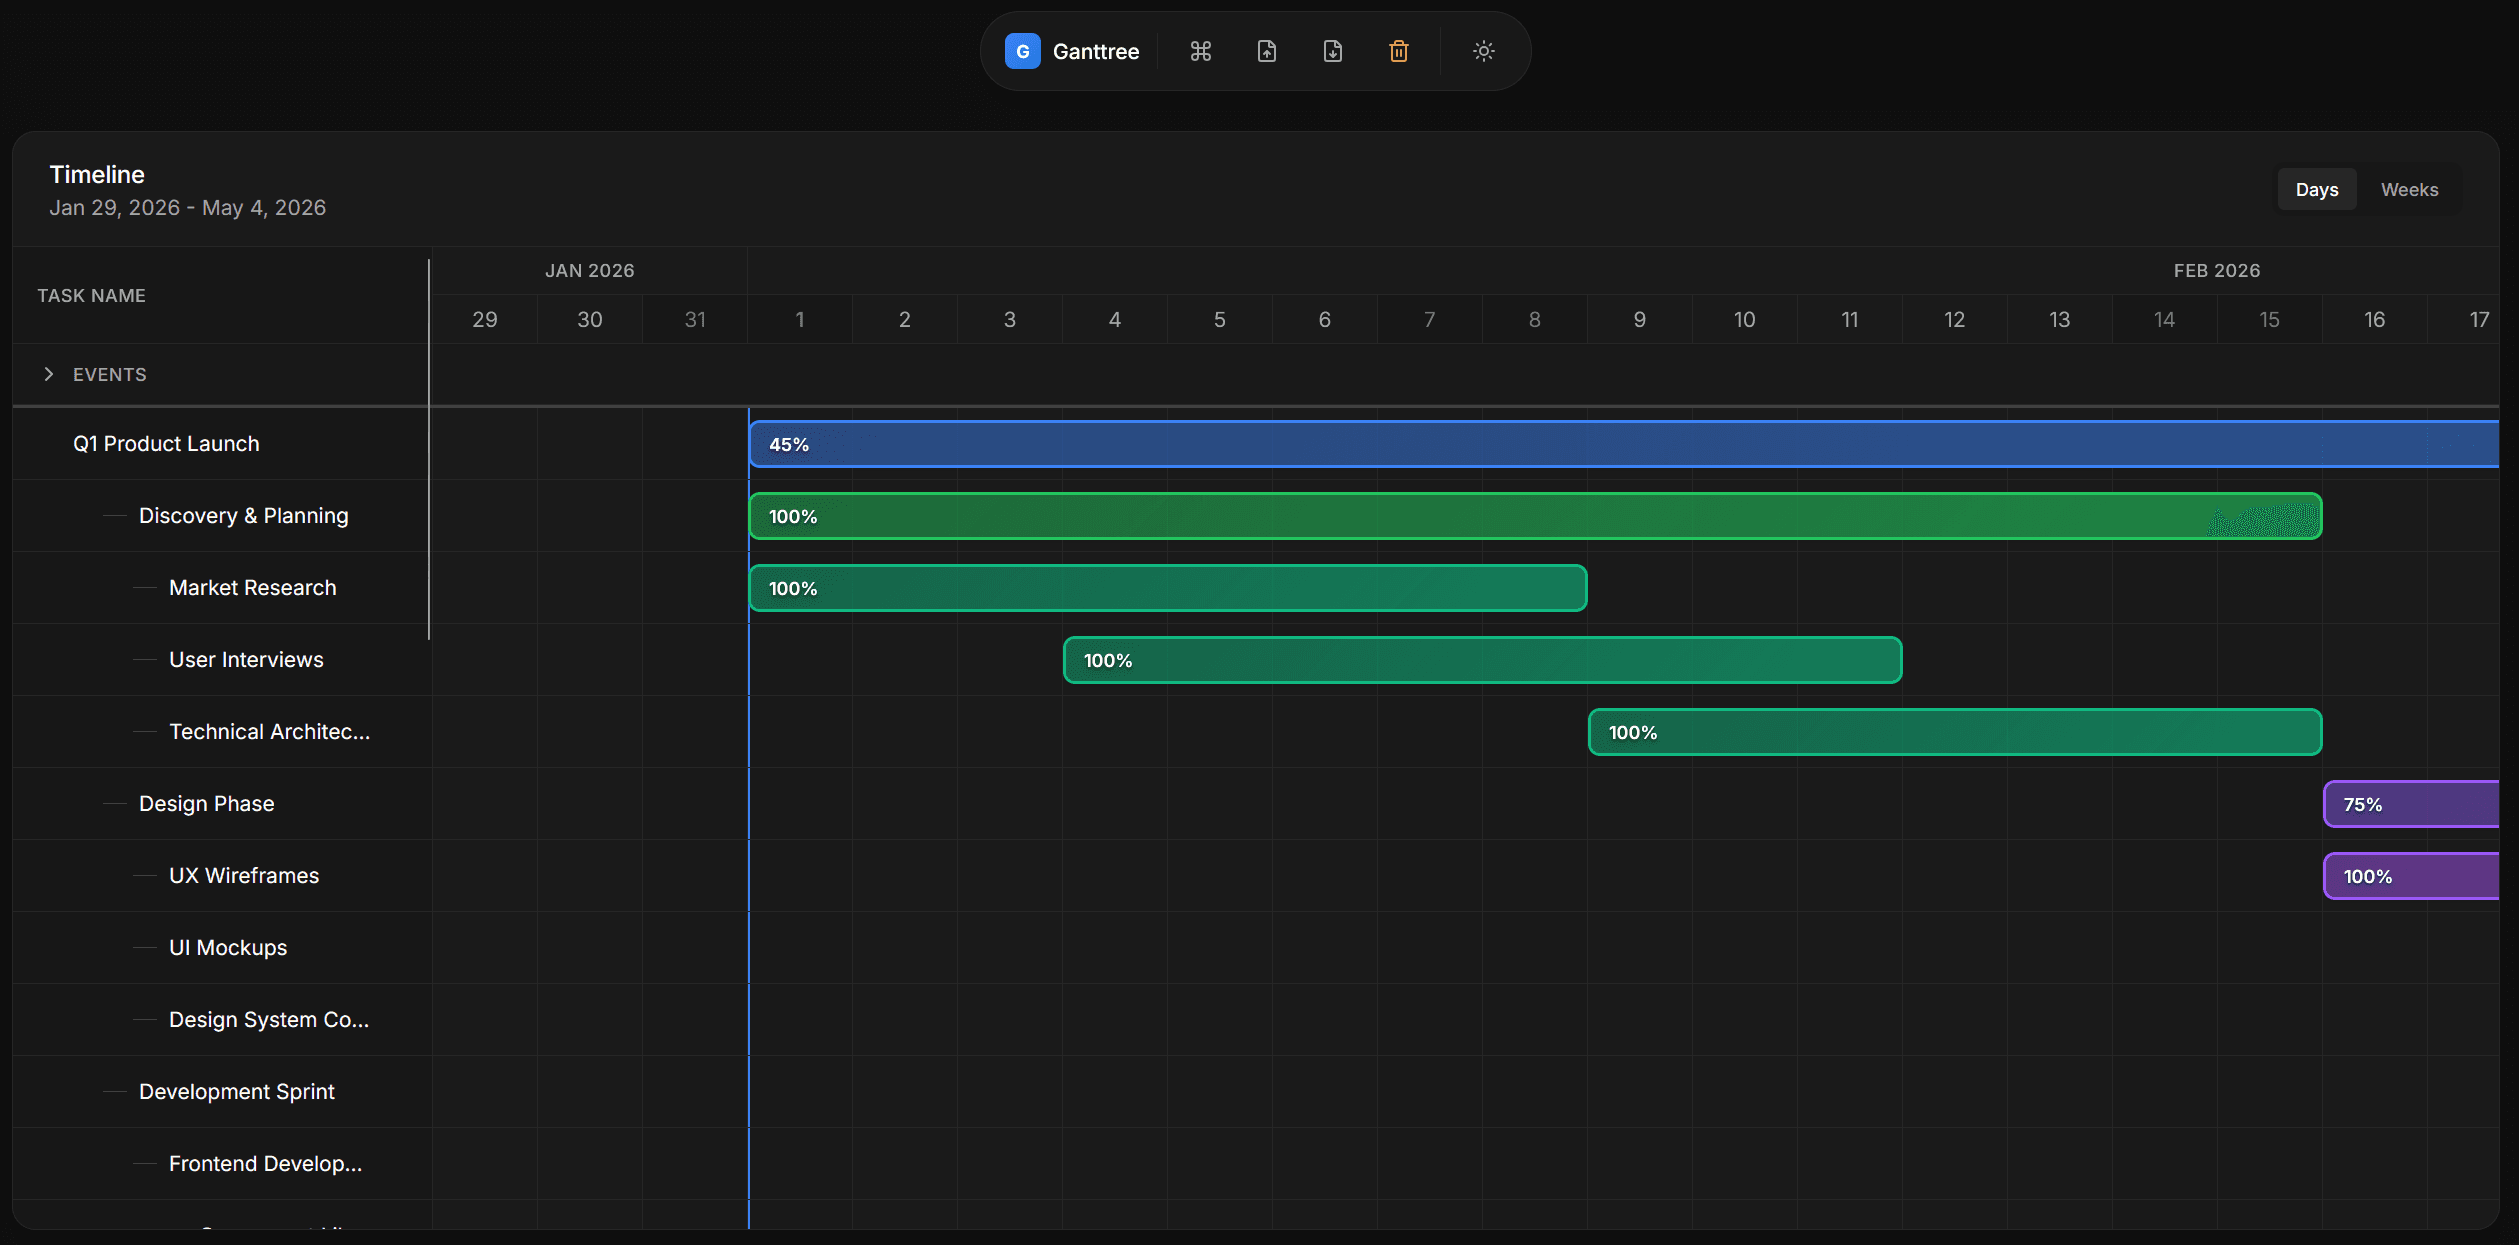Click the Technical Architecture 100% bar
The image size is (2519, 1245).
click(x=1950, y=731)
